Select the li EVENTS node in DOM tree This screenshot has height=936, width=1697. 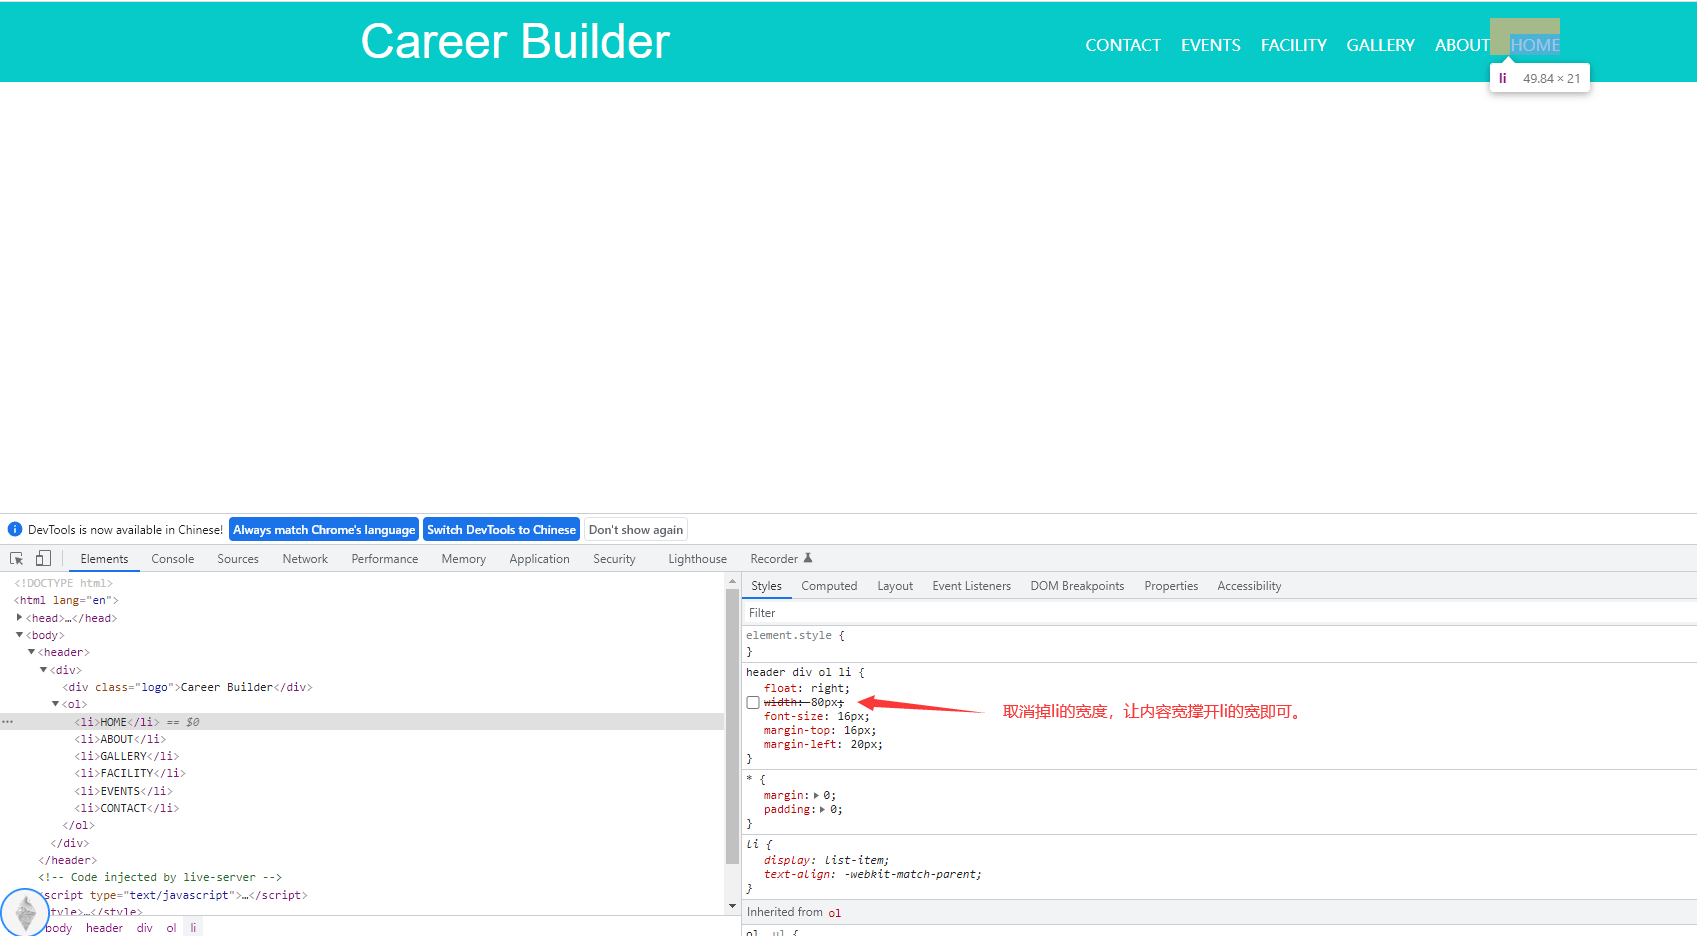tap(123, 791)
